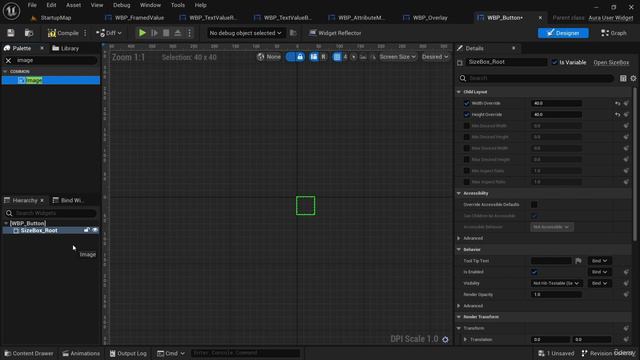
Task: Switch to the Bind Widgets tab
Action: [68, 200]
